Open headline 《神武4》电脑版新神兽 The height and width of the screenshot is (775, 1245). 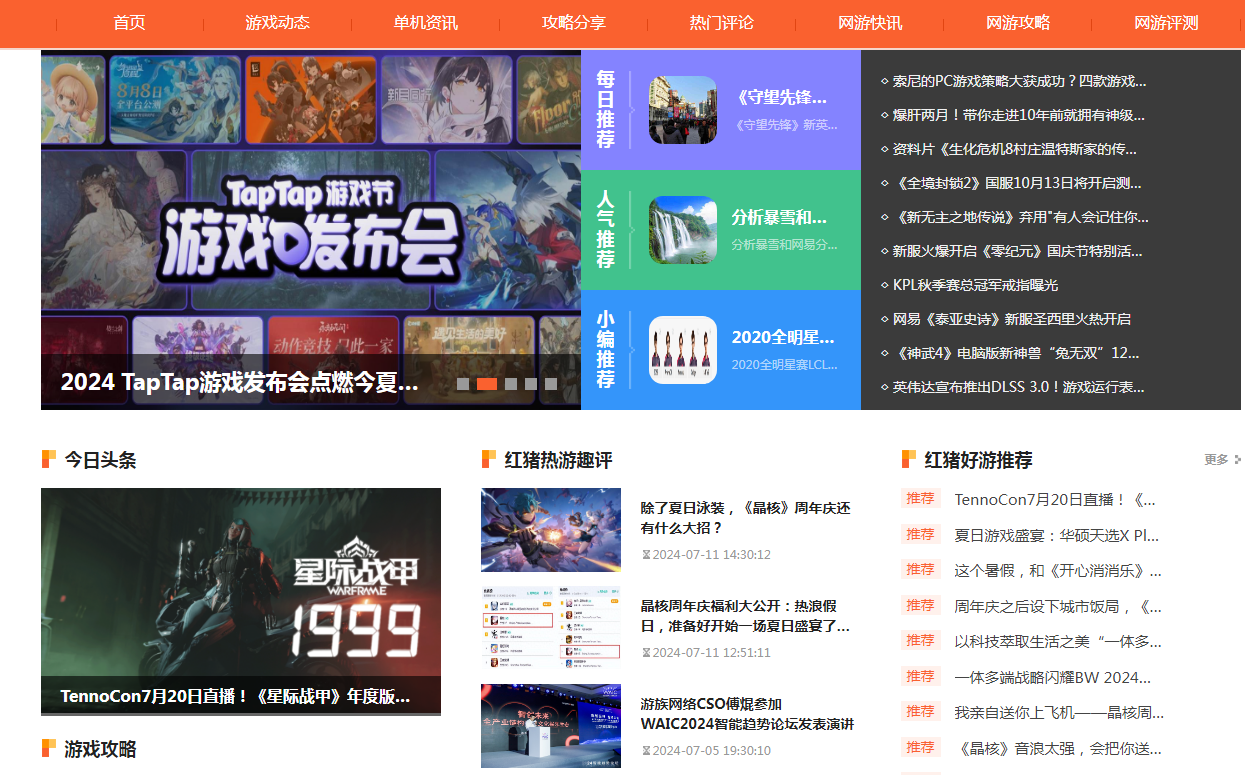1015,353
